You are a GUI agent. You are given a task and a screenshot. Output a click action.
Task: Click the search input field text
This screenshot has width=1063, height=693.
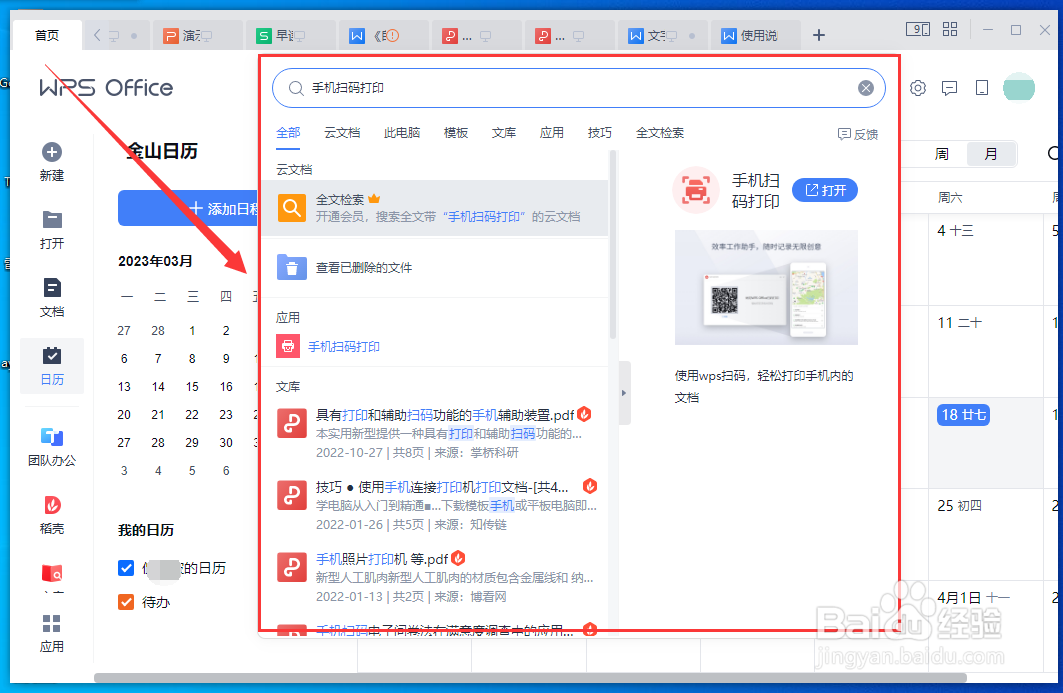(x=348, y=88)
